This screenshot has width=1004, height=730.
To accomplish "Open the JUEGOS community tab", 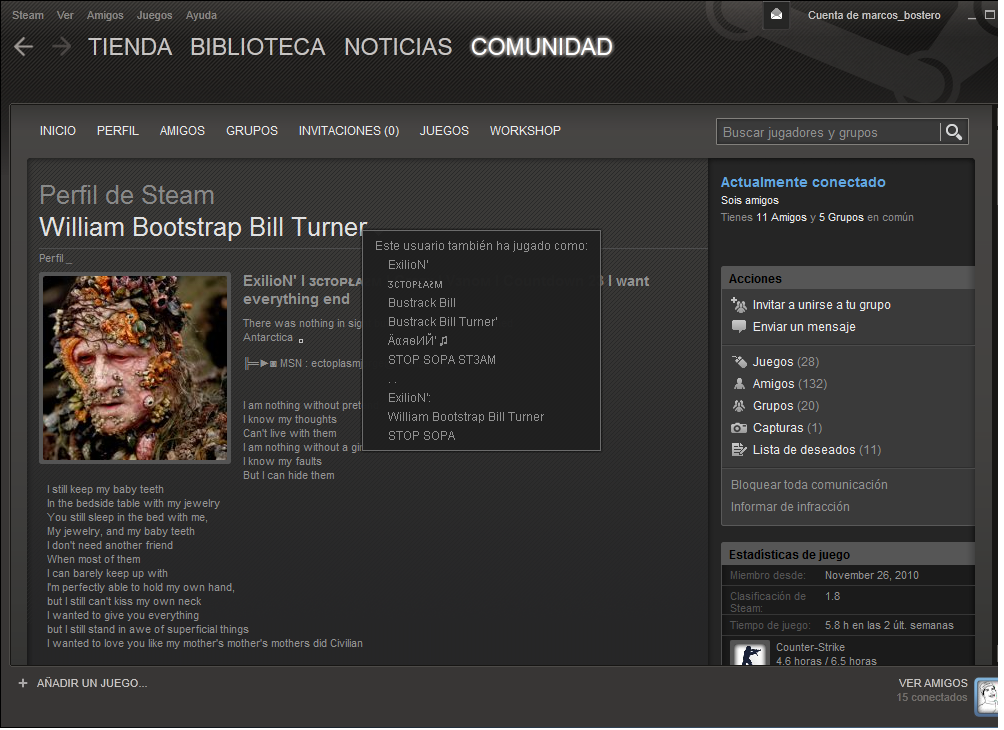I will (x=444, y=131).
